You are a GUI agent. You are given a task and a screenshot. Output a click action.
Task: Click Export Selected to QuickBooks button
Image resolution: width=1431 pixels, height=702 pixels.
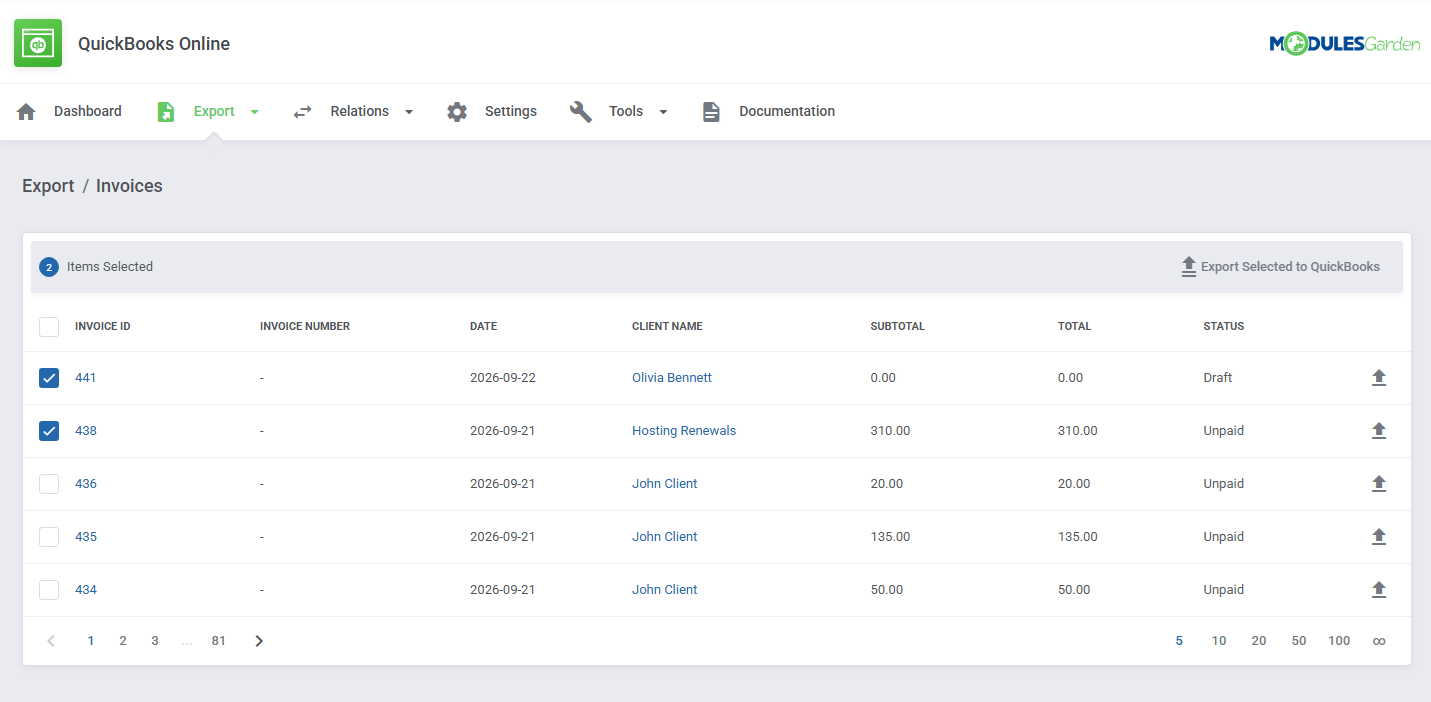tap(1280, 267)
